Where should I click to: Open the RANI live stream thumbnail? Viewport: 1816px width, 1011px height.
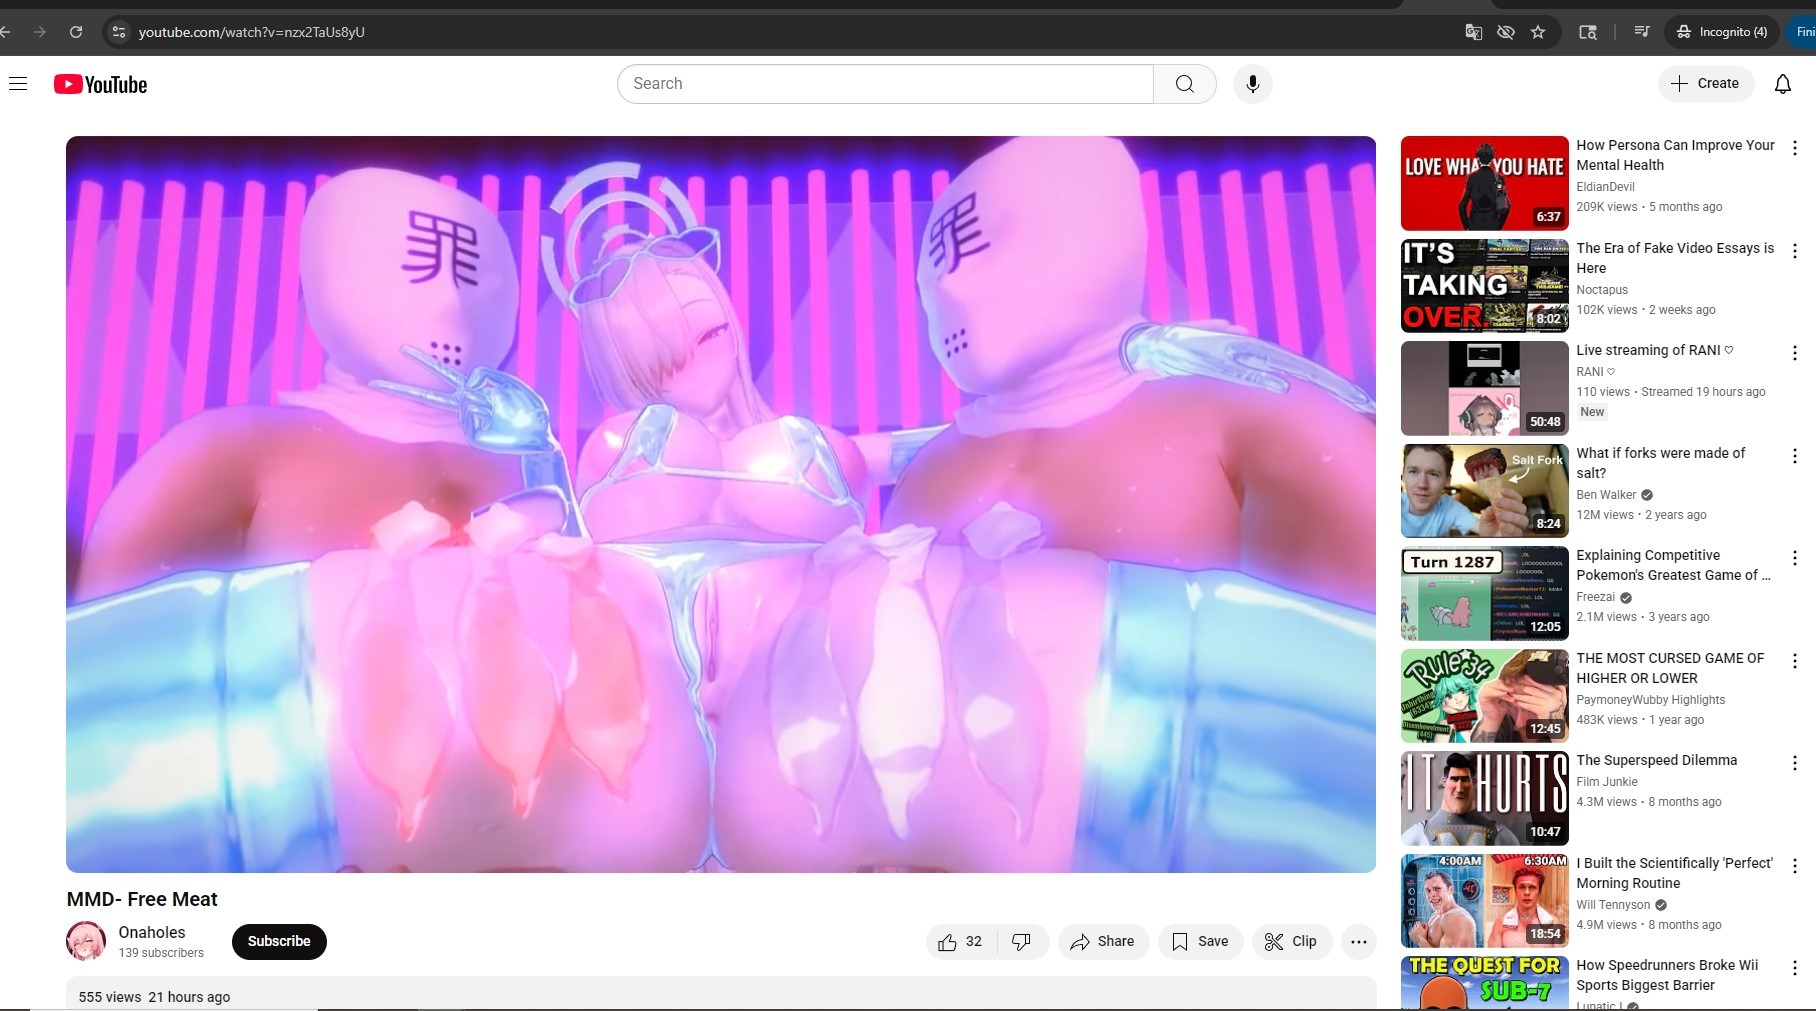pos(1484,388)
